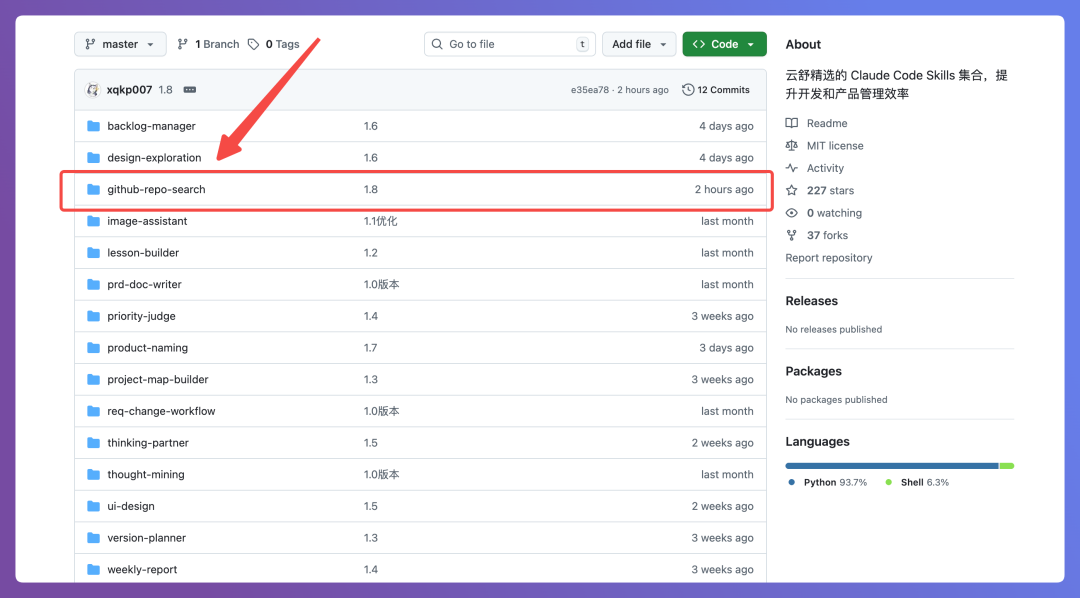Open the github-repo-search folder
The image size is (1080, 598).
point(156,190)
